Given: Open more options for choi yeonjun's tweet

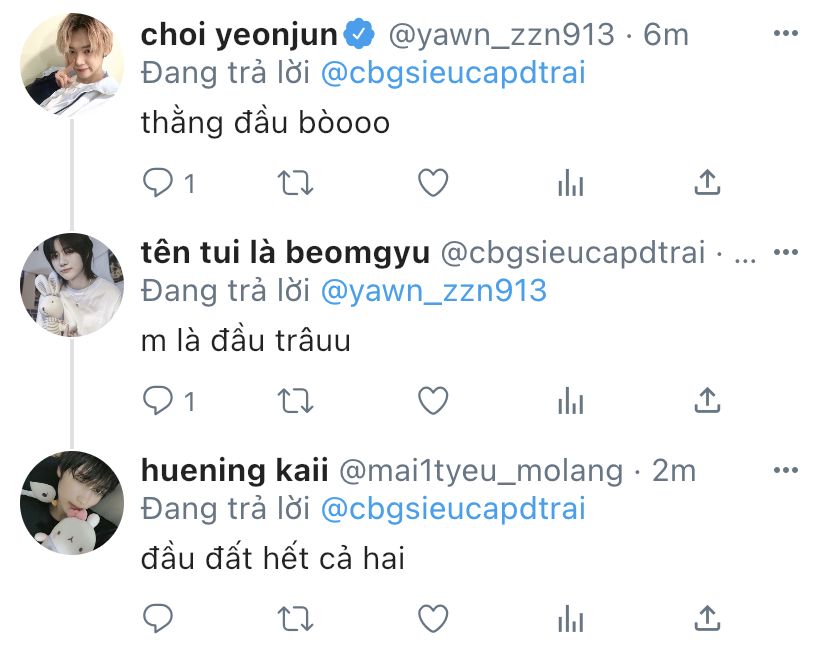Looking at the screenshot, I should click(785, 33).
